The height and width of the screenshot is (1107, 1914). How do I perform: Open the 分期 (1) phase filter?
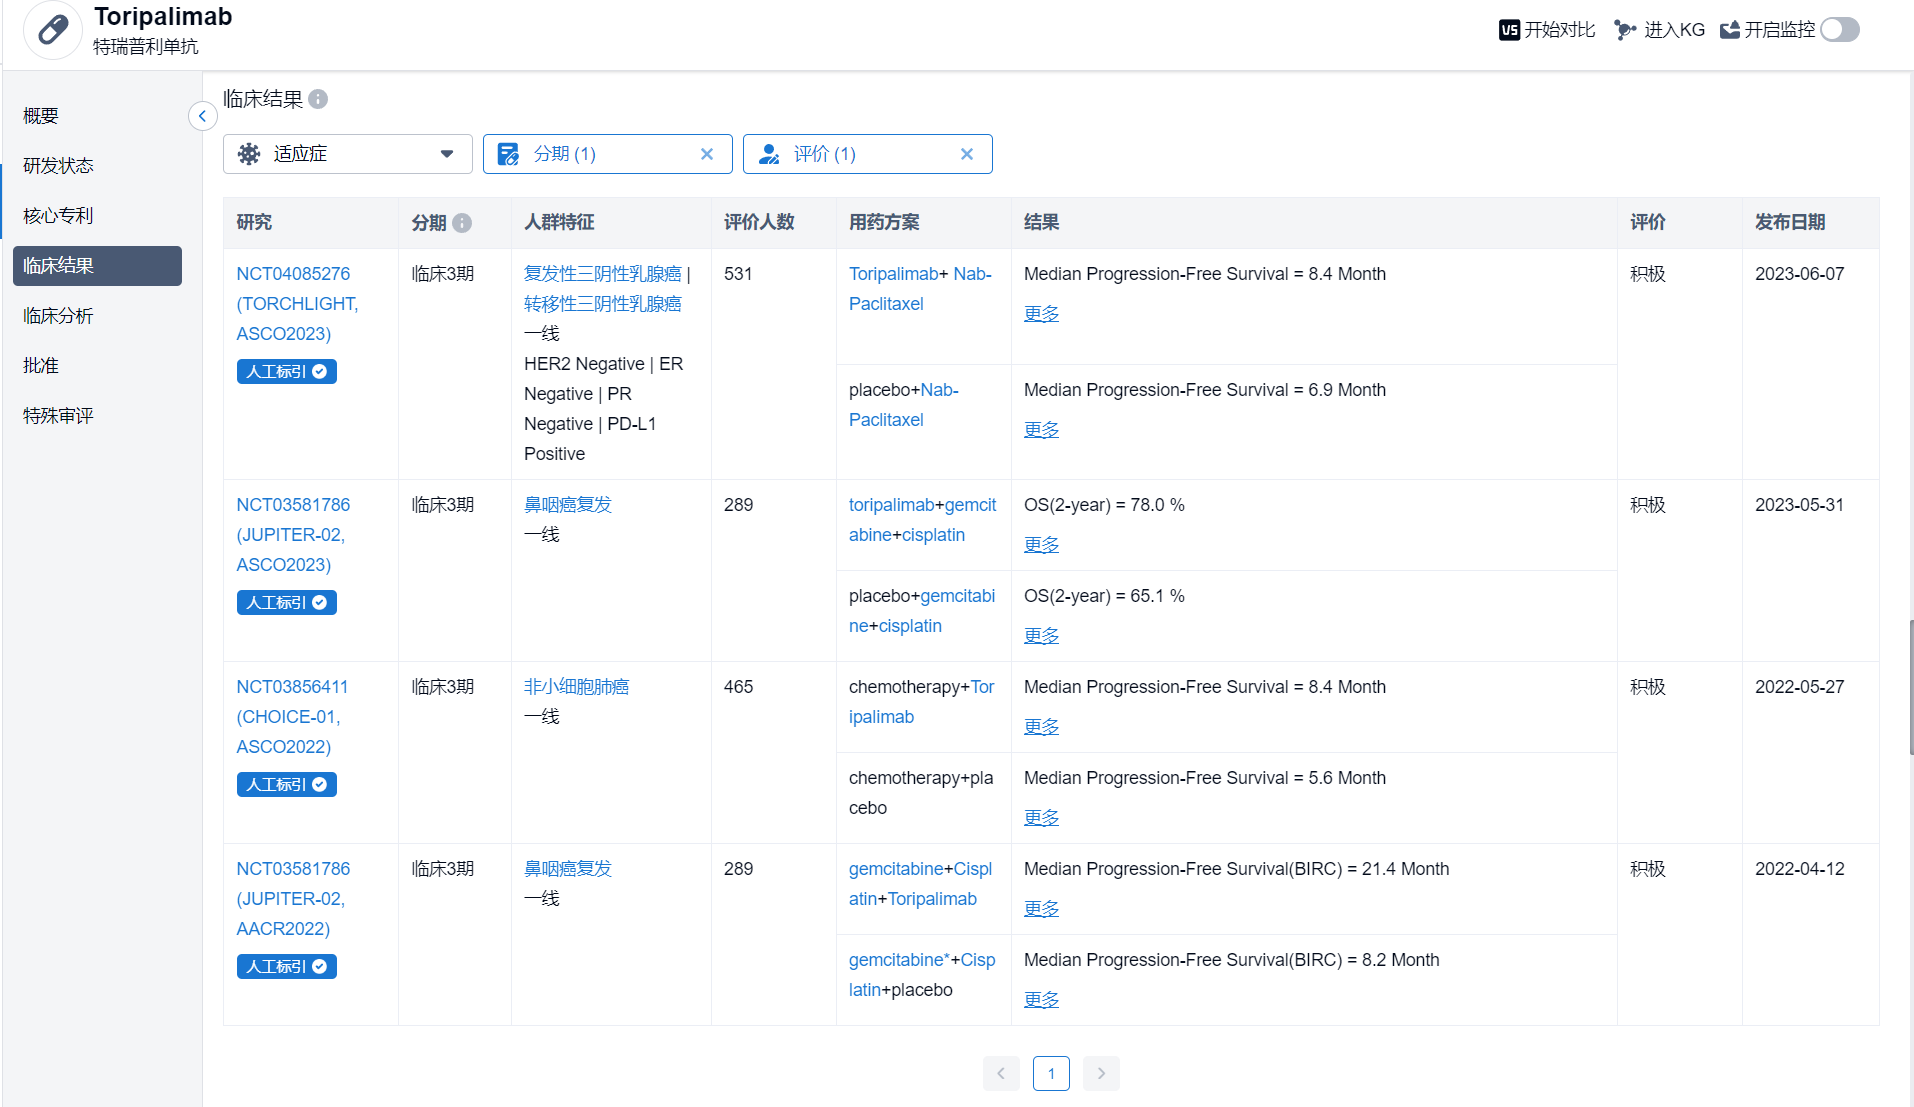pyautogui.click(x=608, y=154)
